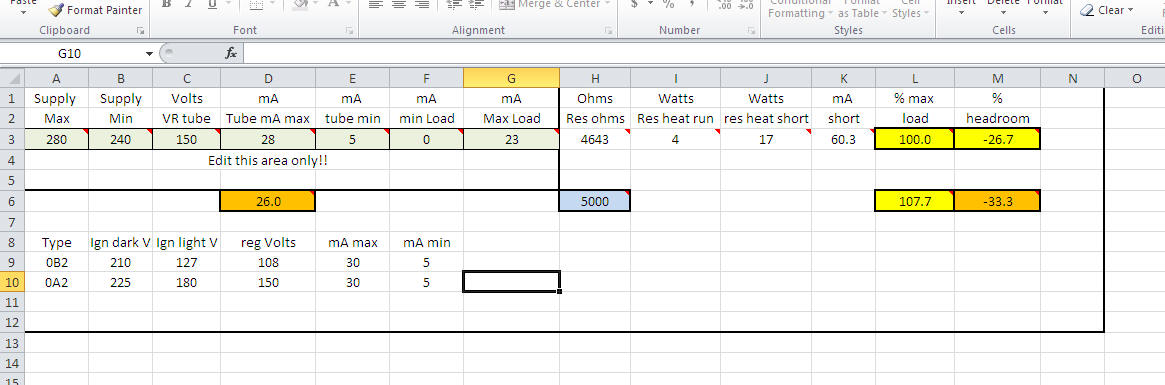Select the orange cell showing 26.0
Viewport: 1165px width, 385px height.
[x=267, y=201]
